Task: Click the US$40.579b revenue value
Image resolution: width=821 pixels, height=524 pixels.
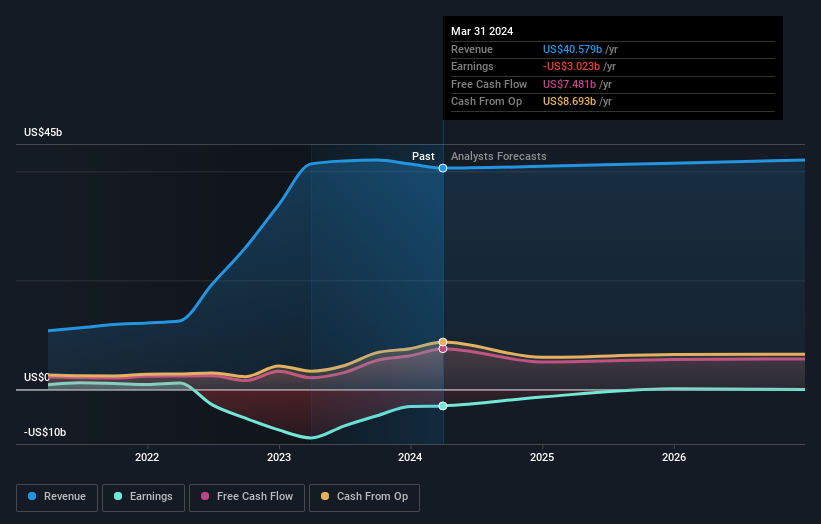Action: tap(572, 49)
